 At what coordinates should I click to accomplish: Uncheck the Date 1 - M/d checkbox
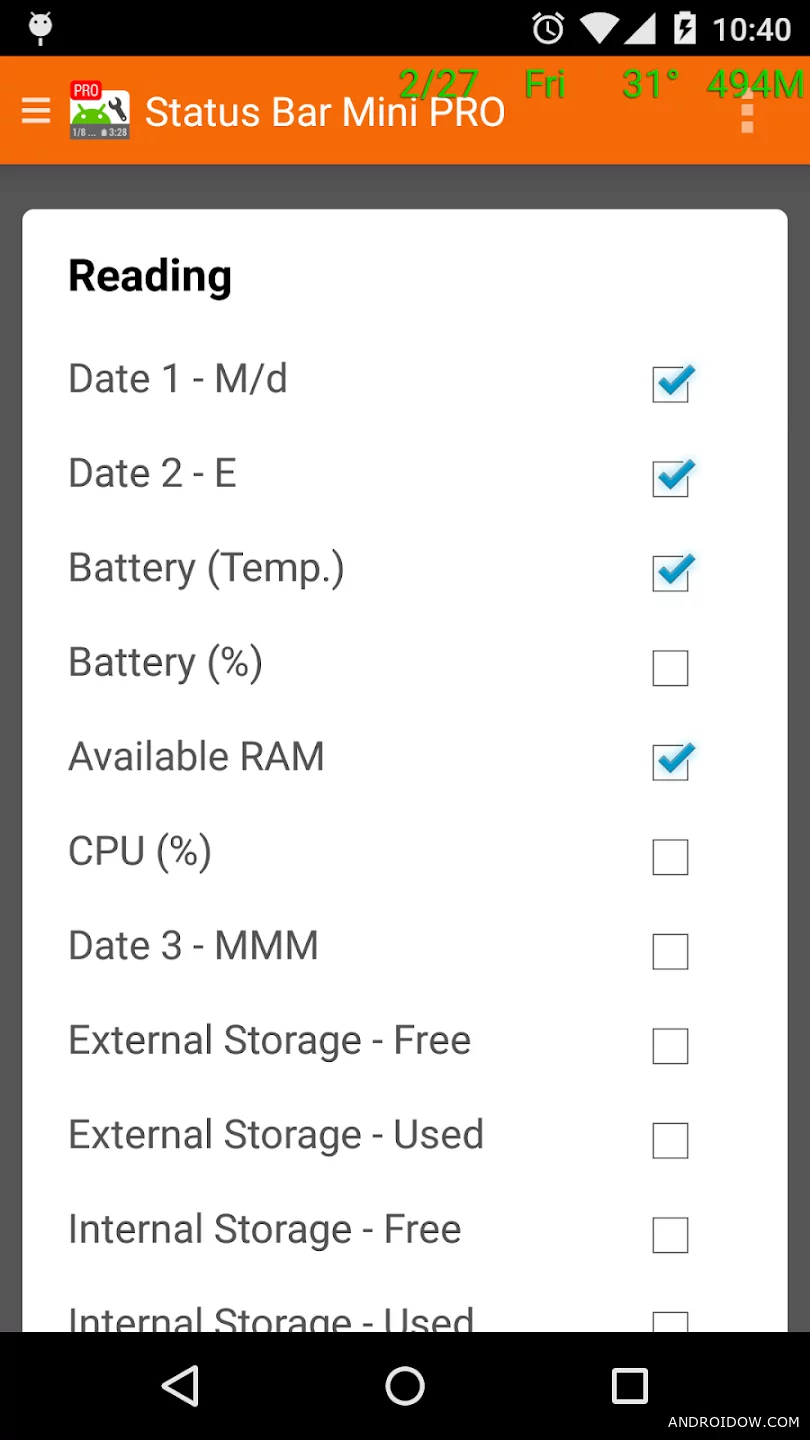tap(670, 383)
